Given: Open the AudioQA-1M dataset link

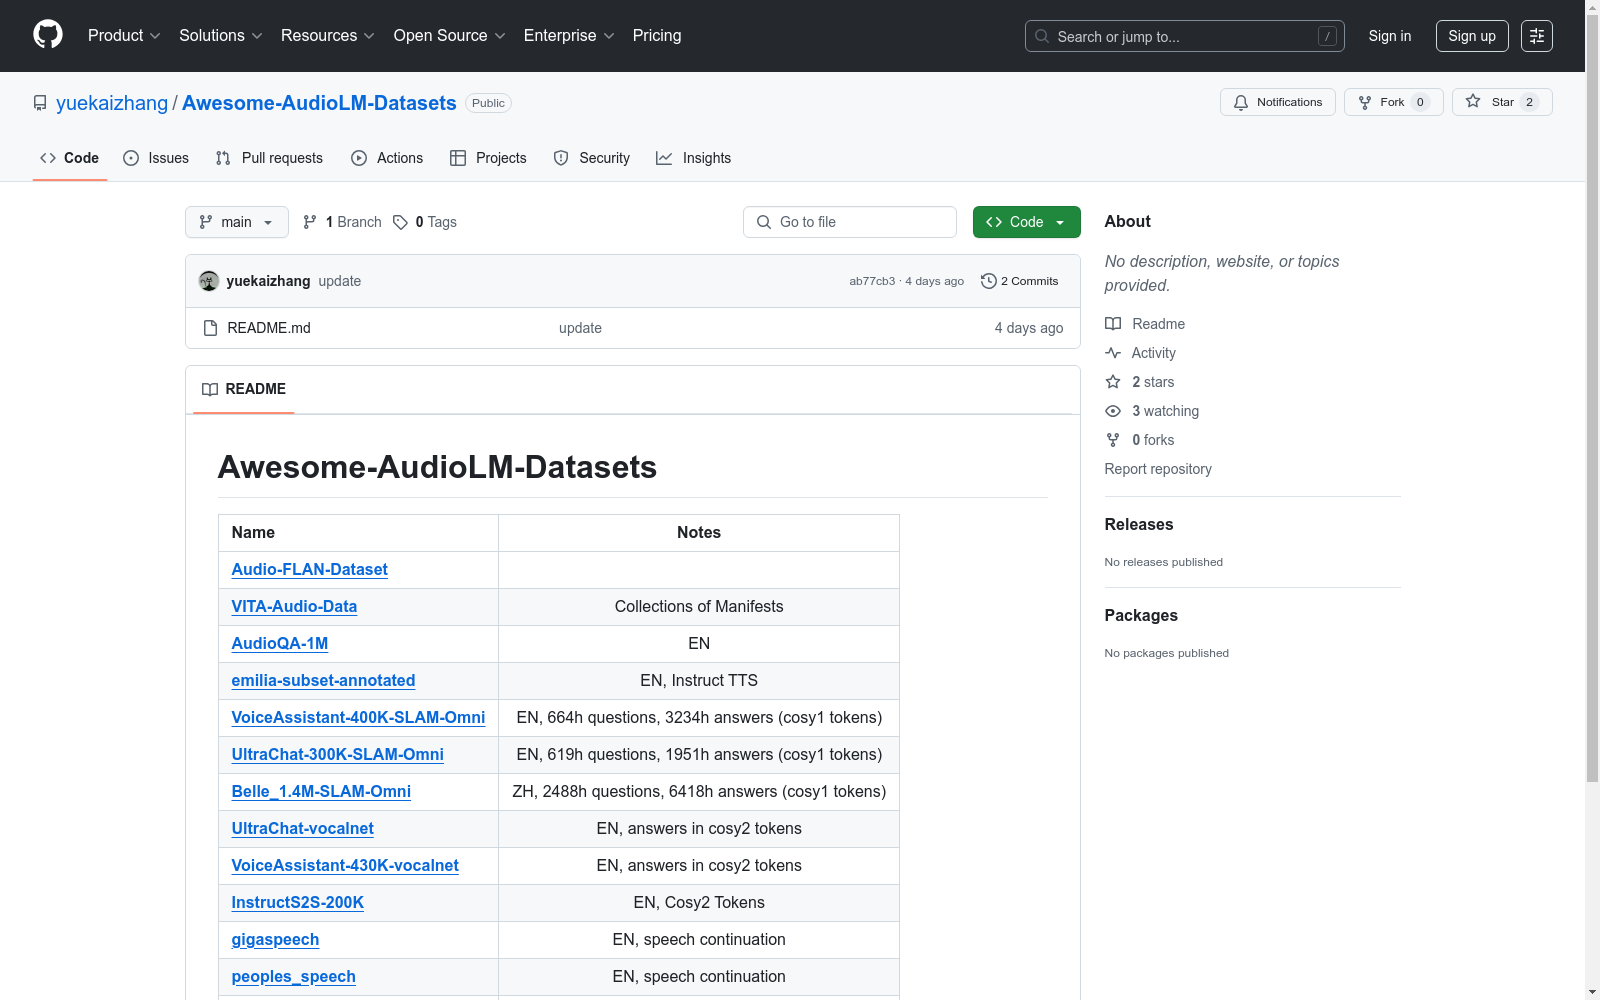Looking at the screenshot, I should (x=280, y=643).
